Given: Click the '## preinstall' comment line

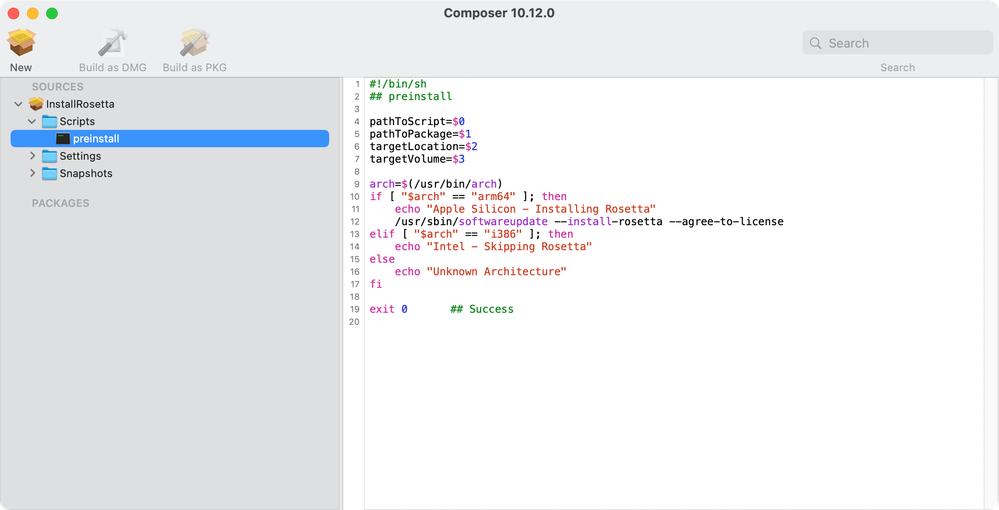Looking at the screenshot, I should pyautogui.click(x=411, y=96).
